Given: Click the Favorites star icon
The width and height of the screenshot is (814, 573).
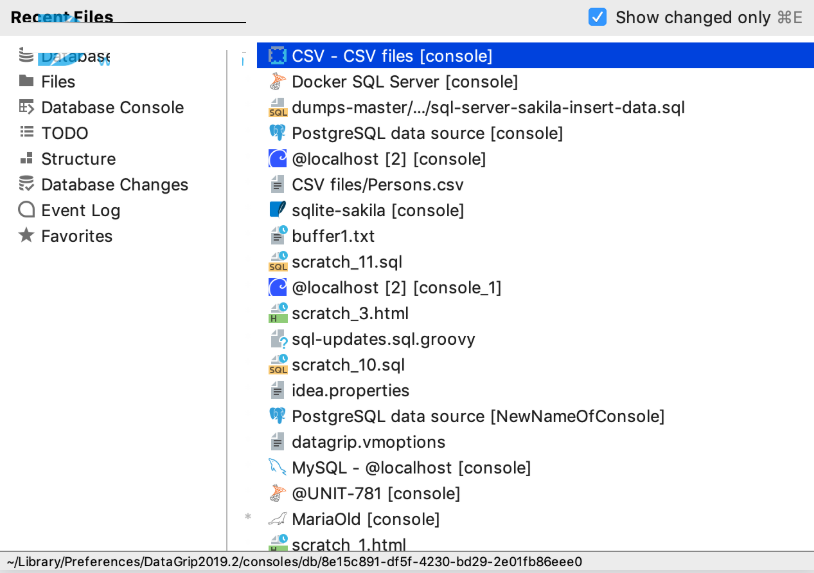Looking at the screenshot, I should [26, 236].
